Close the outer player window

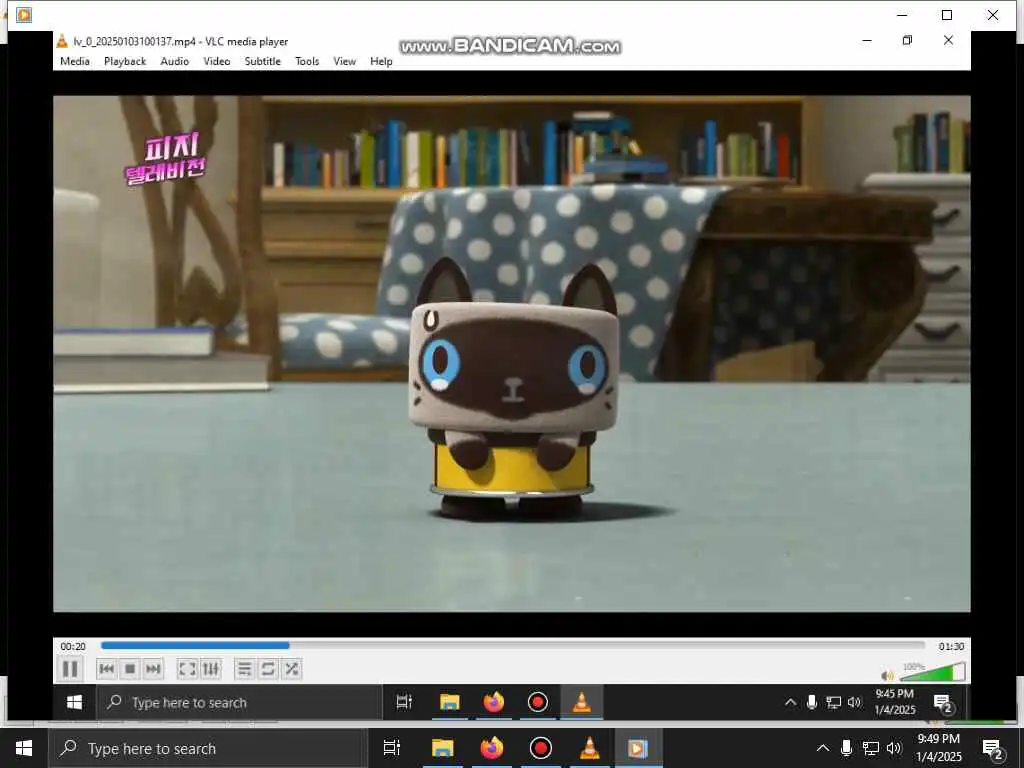(x=993, y=14)
